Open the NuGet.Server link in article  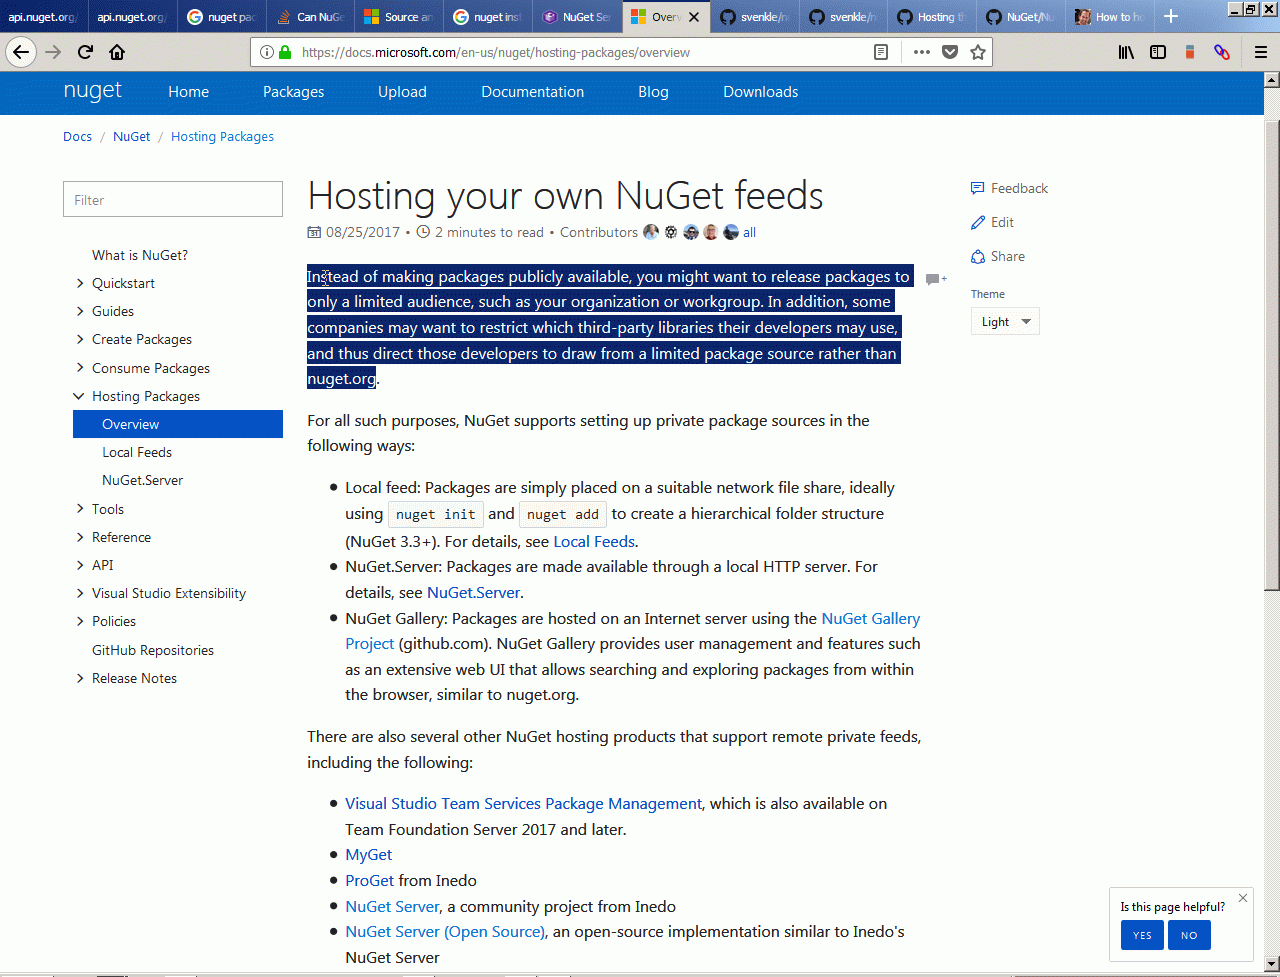(x=474, y=592)
